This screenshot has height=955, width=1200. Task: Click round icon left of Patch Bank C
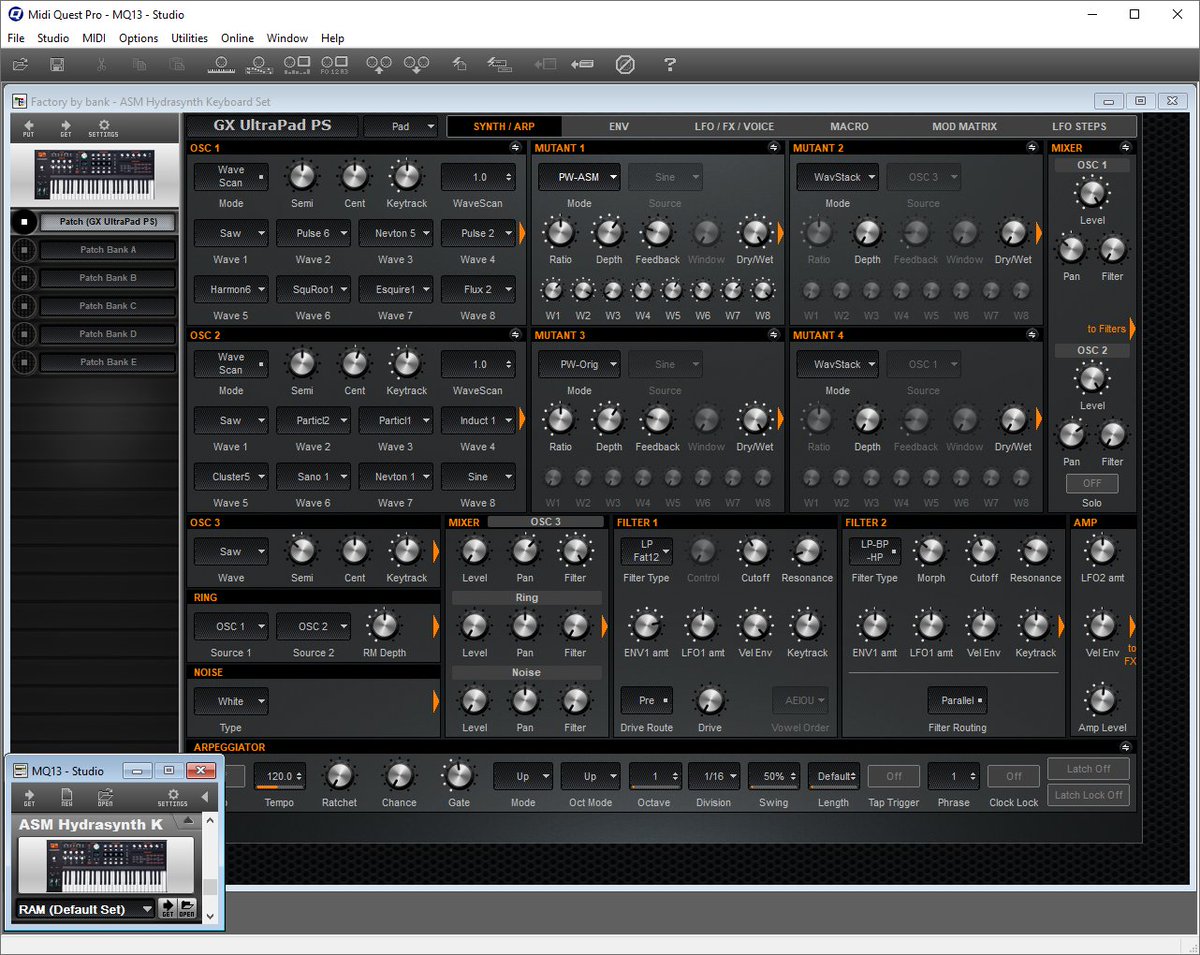click(x=23, y=306)
